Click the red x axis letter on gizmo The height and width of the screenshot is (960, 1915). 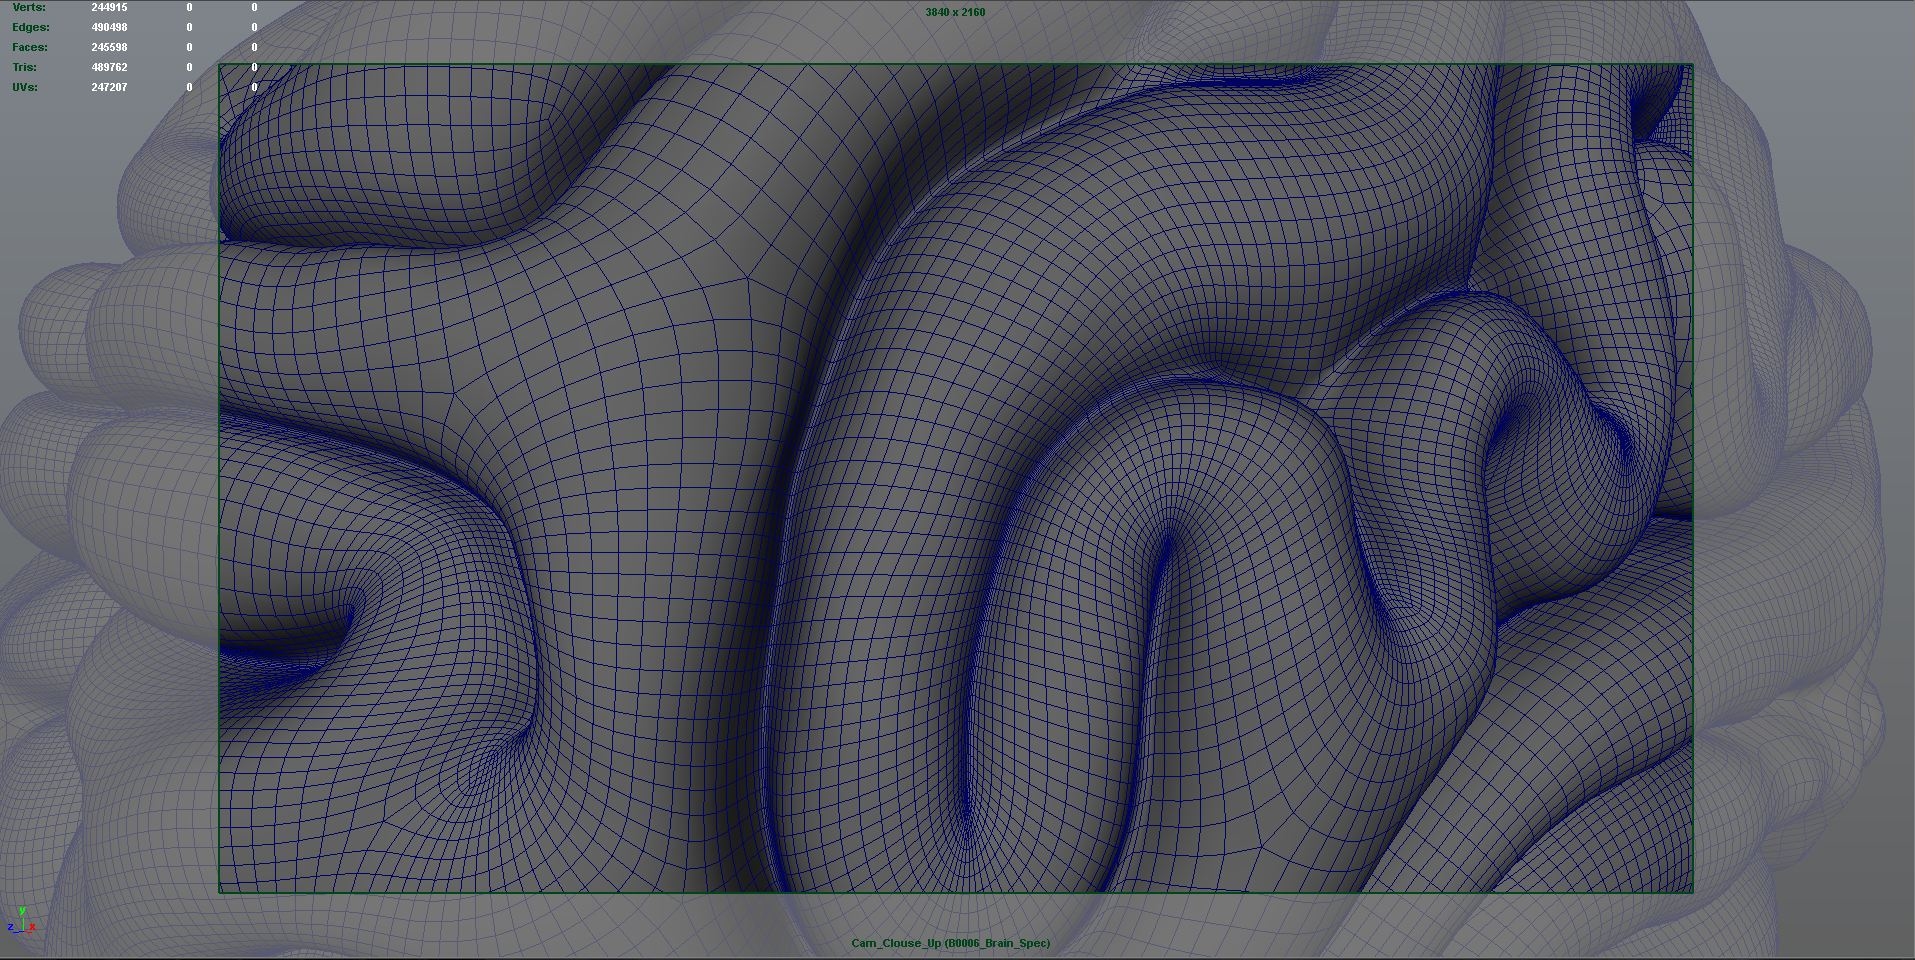tap(33, 927)
